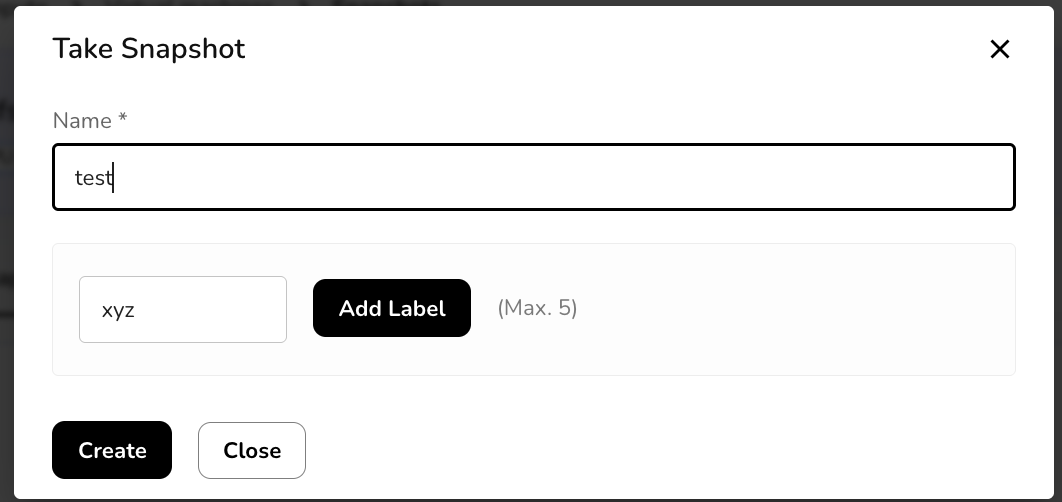Click the Take Snapshot dialog title

149,48
